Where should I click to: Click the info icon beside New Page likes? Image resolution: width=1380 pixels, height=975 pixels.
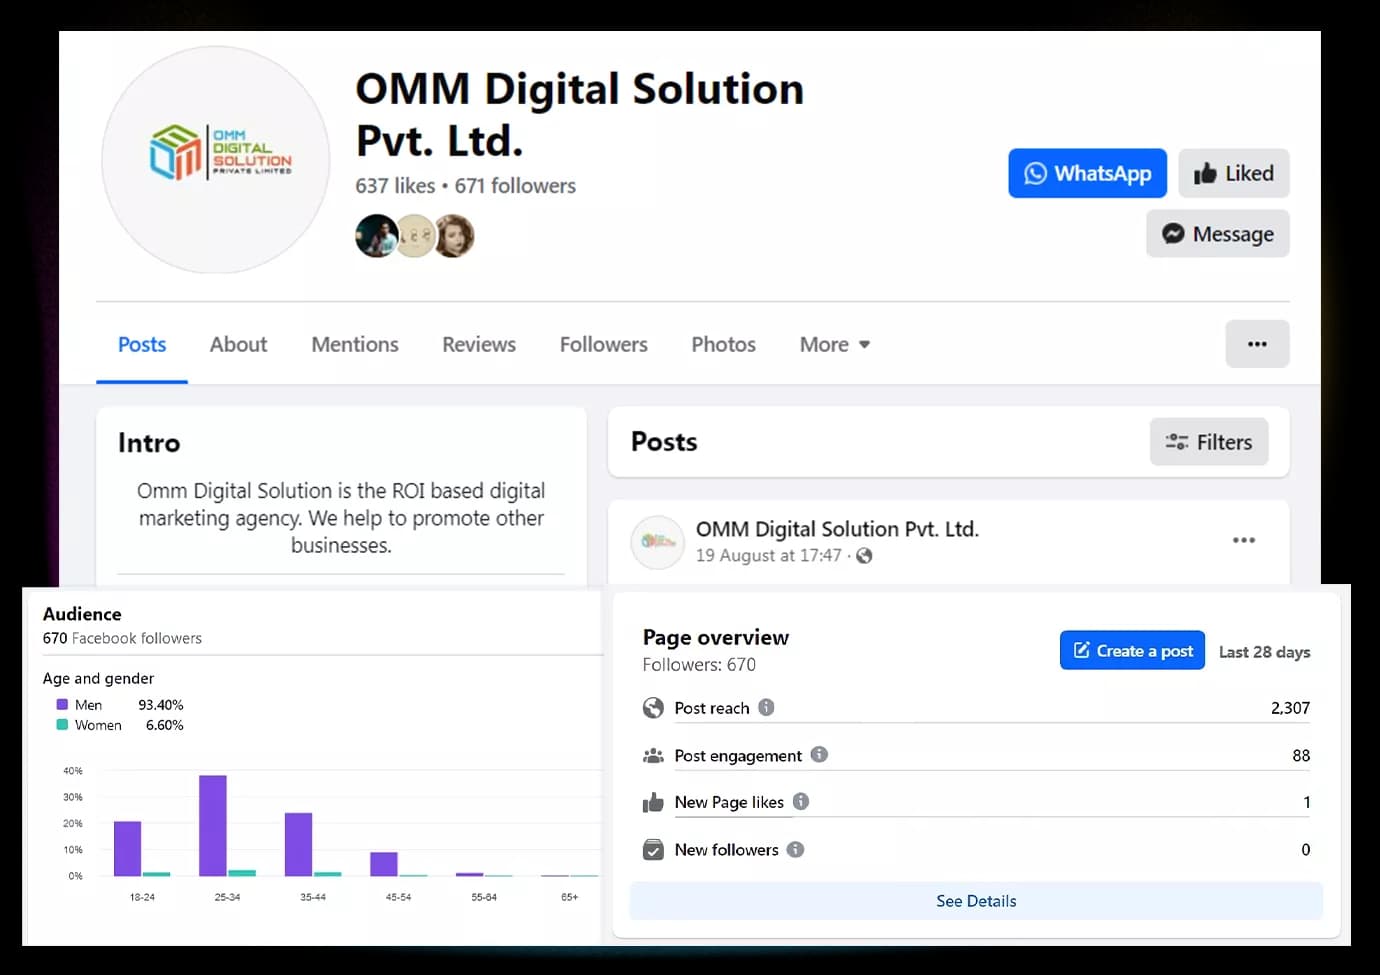(801, 801)
